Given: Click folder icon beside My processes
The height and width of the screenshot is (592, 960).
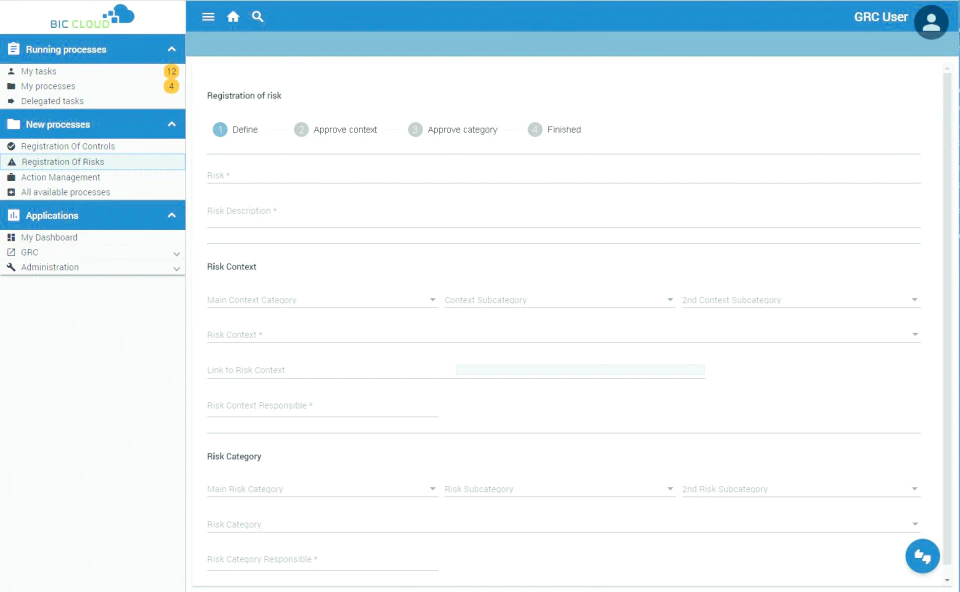Looking at the screenshot, I should point(11,86).
